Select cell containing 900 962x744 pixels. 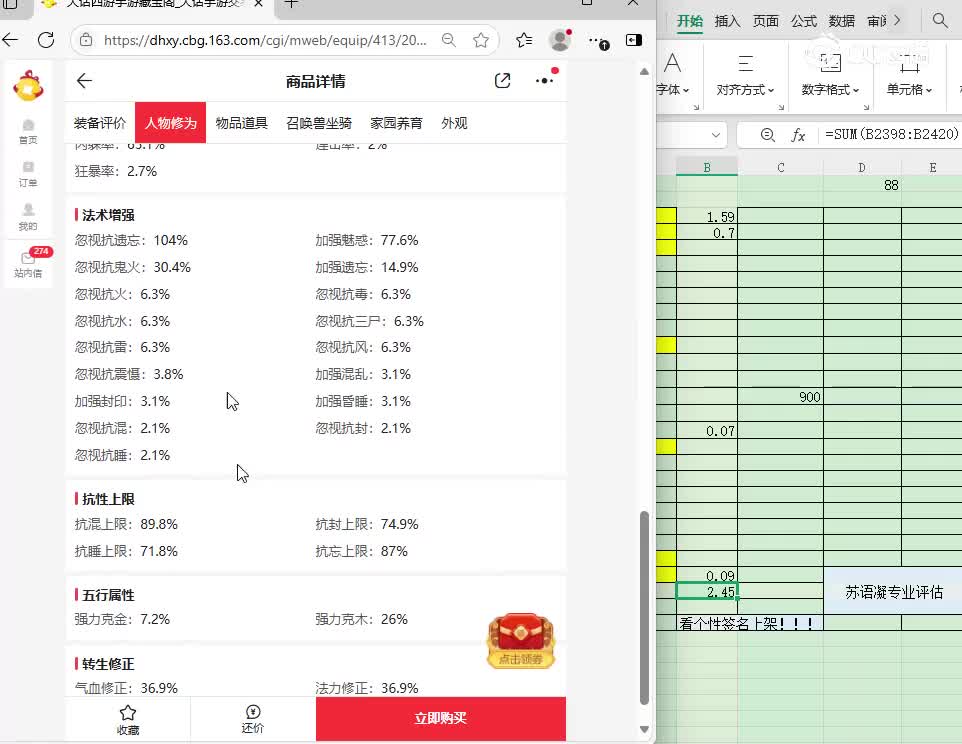click(x=780, y=397)
